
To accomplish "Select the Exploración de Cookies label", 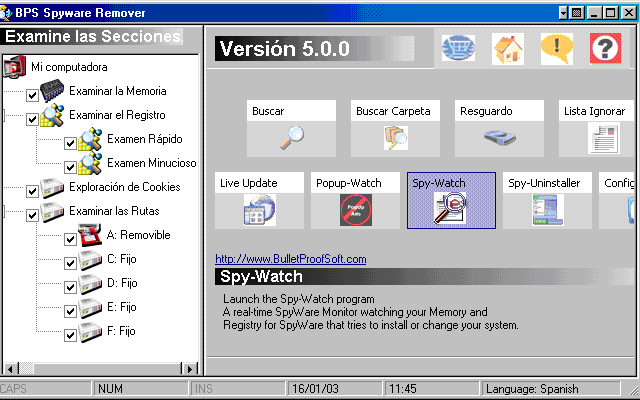I will [x=124, y=187].
